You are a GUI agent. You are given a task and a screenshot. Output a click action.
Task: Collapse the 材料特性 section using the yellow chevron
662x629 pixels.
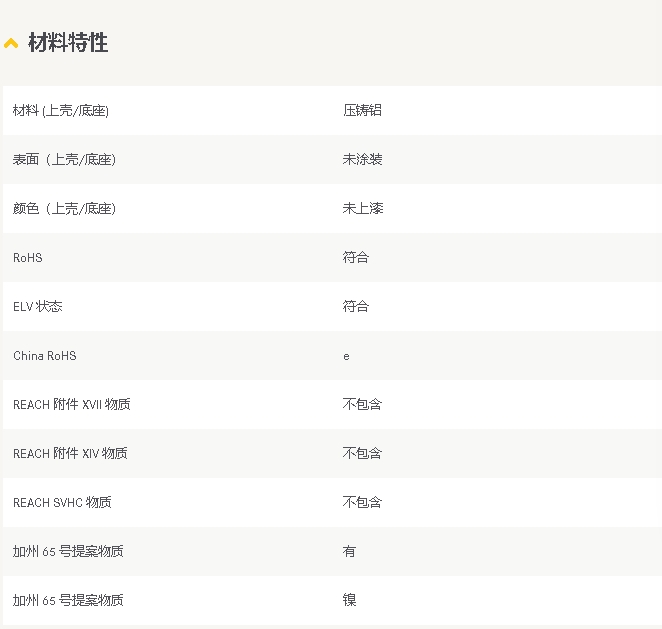(x=11, y=43)
